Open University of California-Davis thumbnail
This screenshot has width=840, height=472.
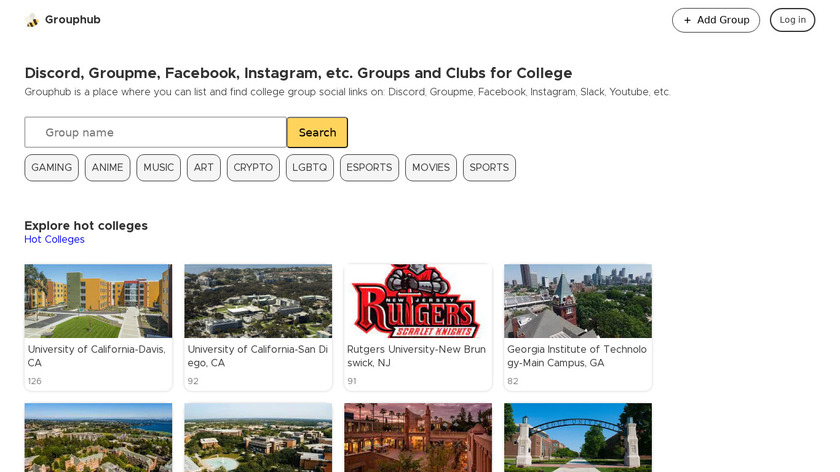coord(98,301)
